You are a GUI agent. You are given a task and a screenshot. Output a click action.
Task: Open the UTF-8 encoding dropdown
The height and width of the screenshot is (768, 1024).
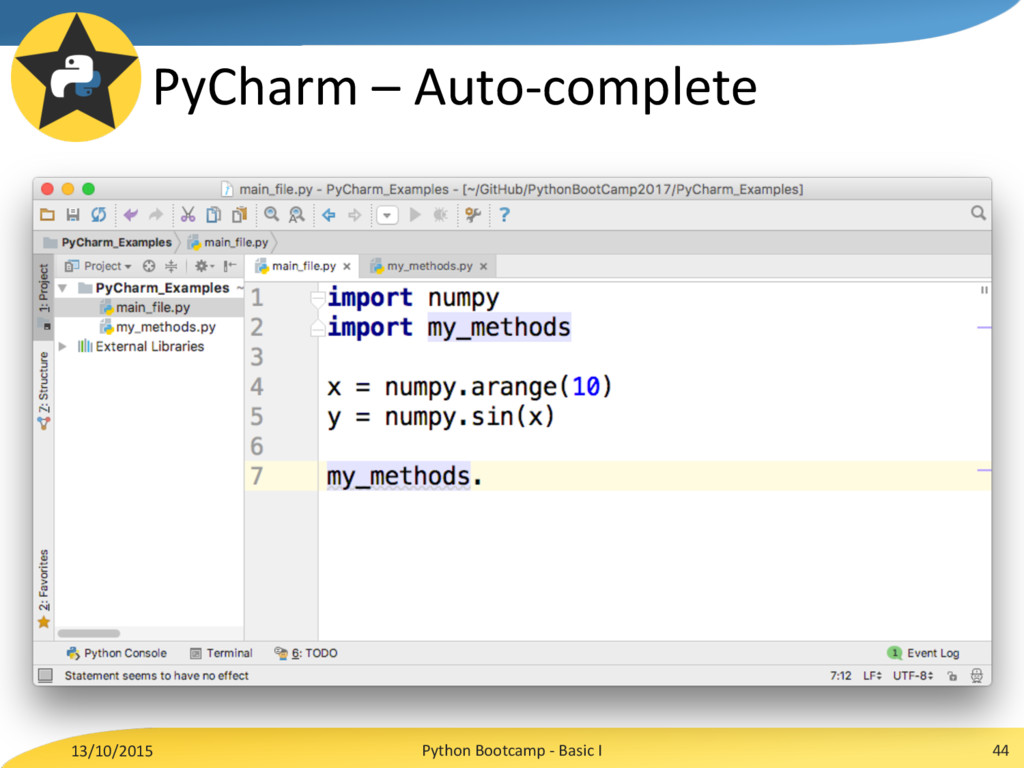(x=913, y=675)
